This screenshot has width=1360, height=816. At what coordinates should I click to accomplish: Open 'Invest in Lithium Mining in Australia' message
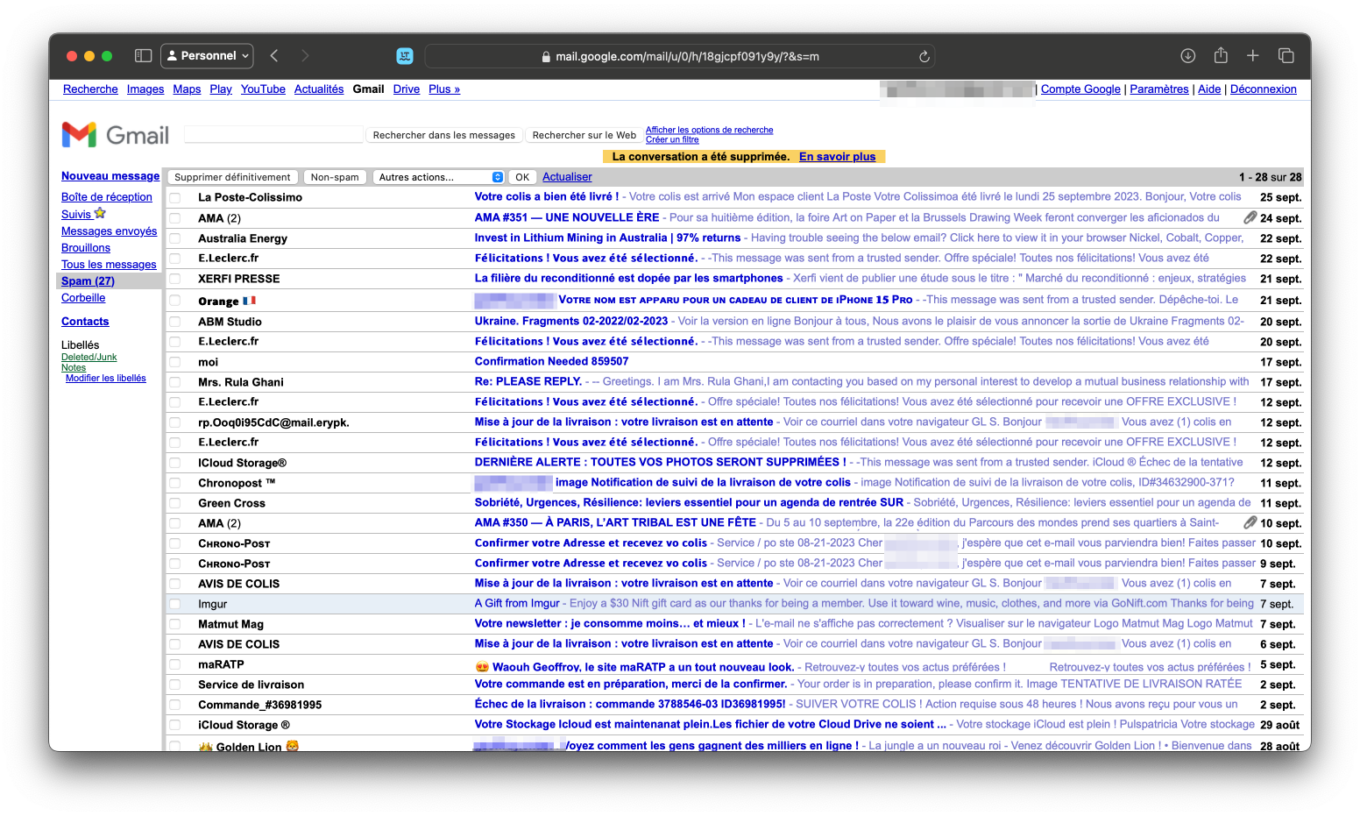(x=608, y=238)
